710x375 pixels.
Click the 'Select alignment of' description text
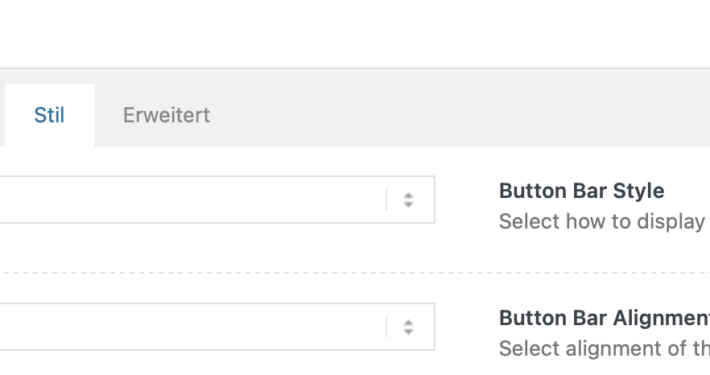pos(604,349)
